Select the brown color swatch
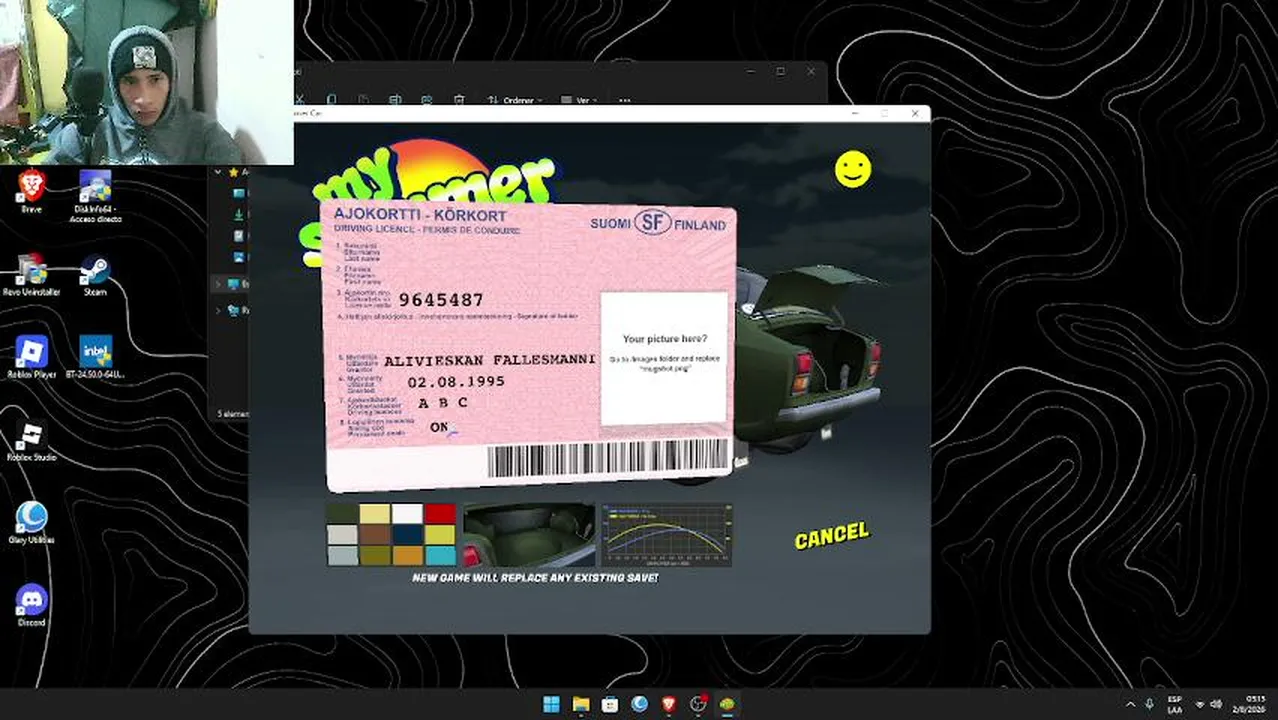This screenshot has width=1278, height=720. 374,535
